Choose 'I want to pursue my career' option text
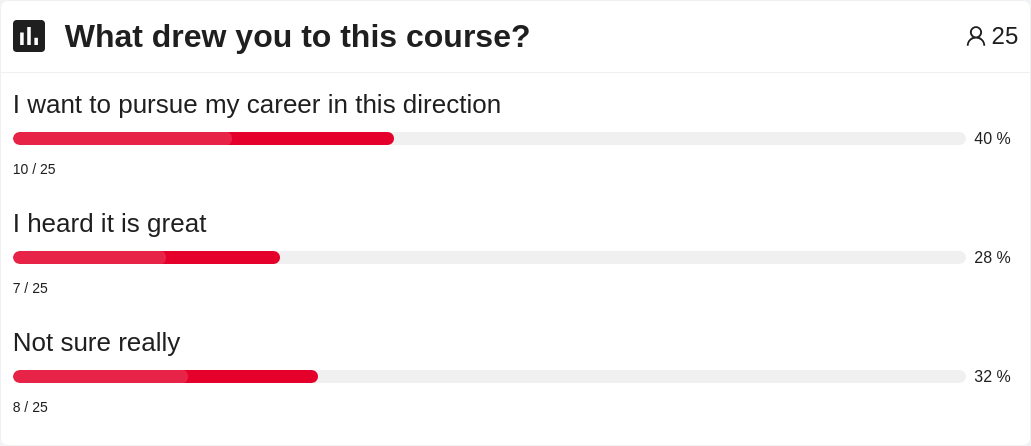The height and width of the screenshot is (446, 1031). pyautogui.click(x=257, y=104)
